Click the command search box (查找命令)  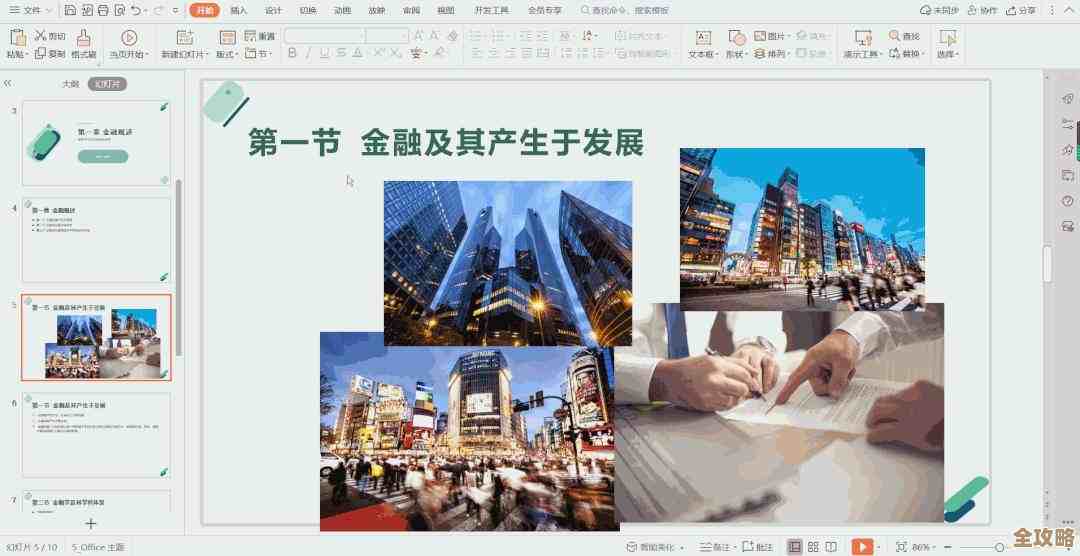625,10
